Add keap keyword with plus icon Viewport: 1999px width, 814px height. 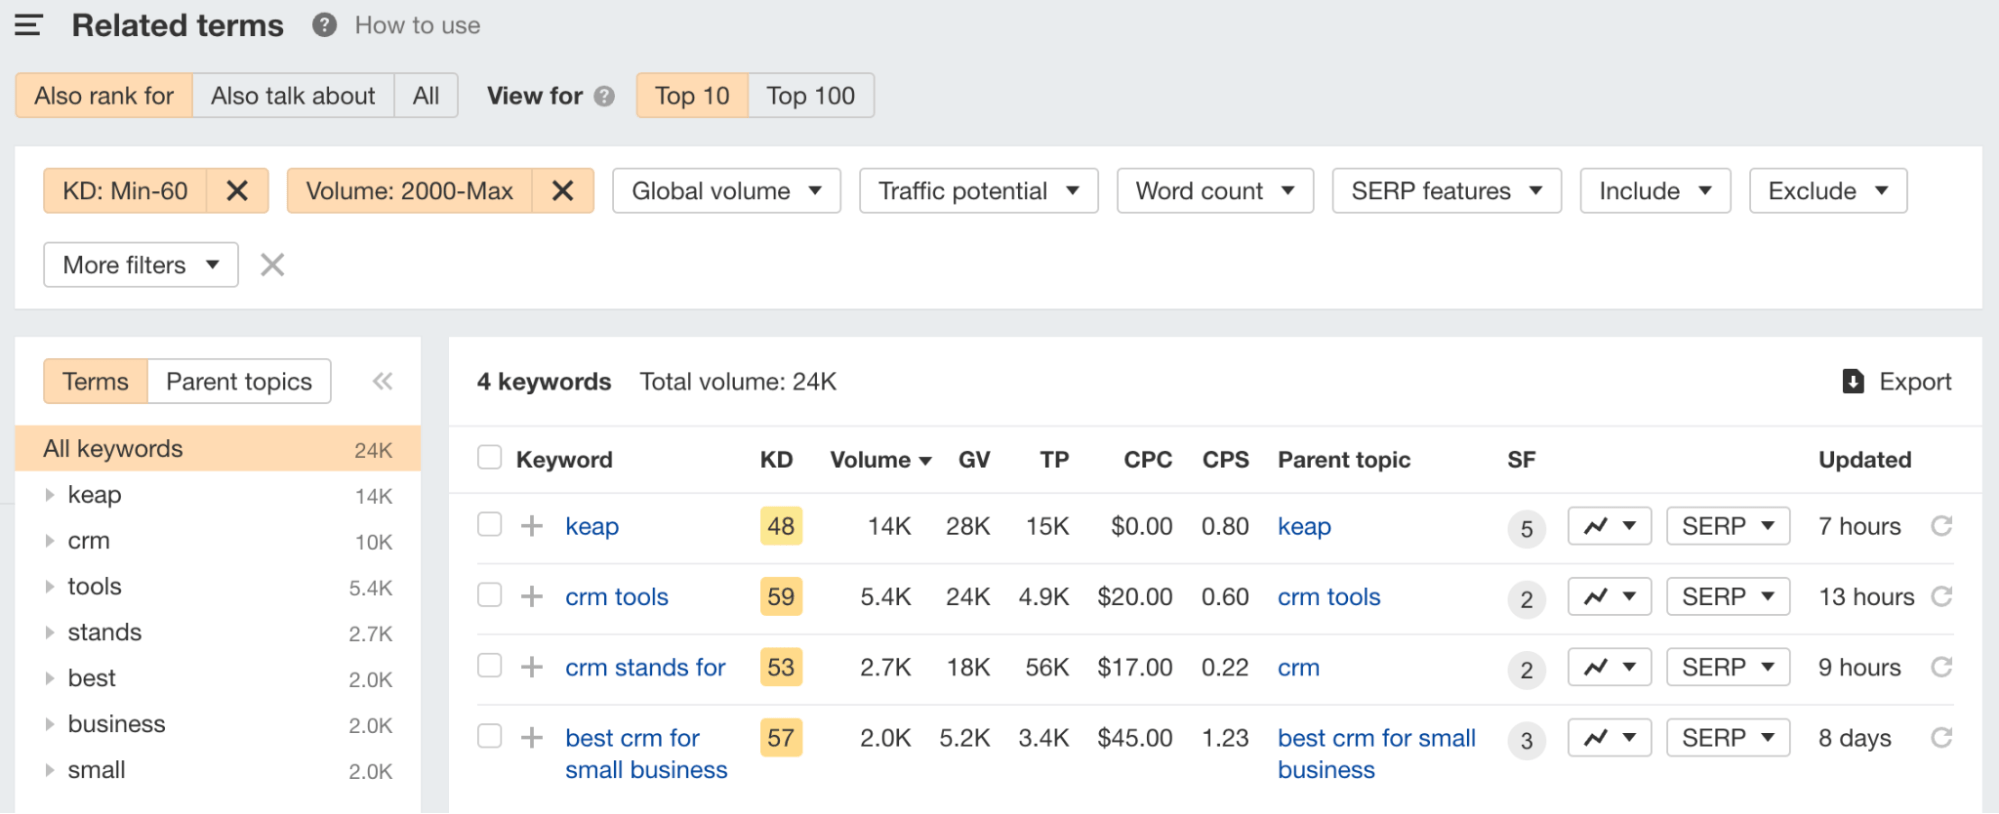coord(532,526)
